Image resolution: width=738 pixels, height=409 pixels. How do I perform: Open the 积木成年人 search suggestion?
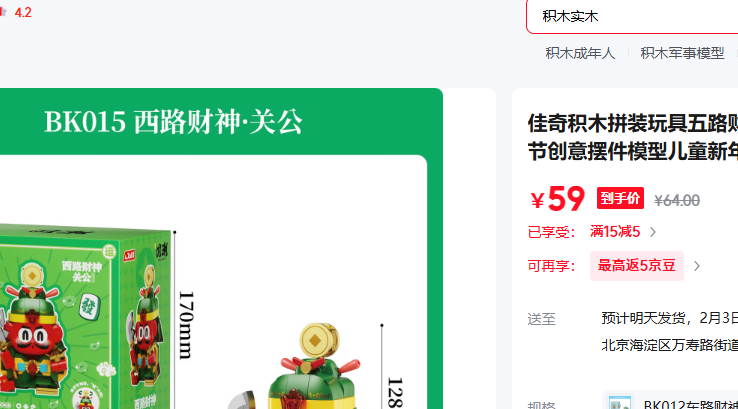pyautogui.click(x=580, y=53)
